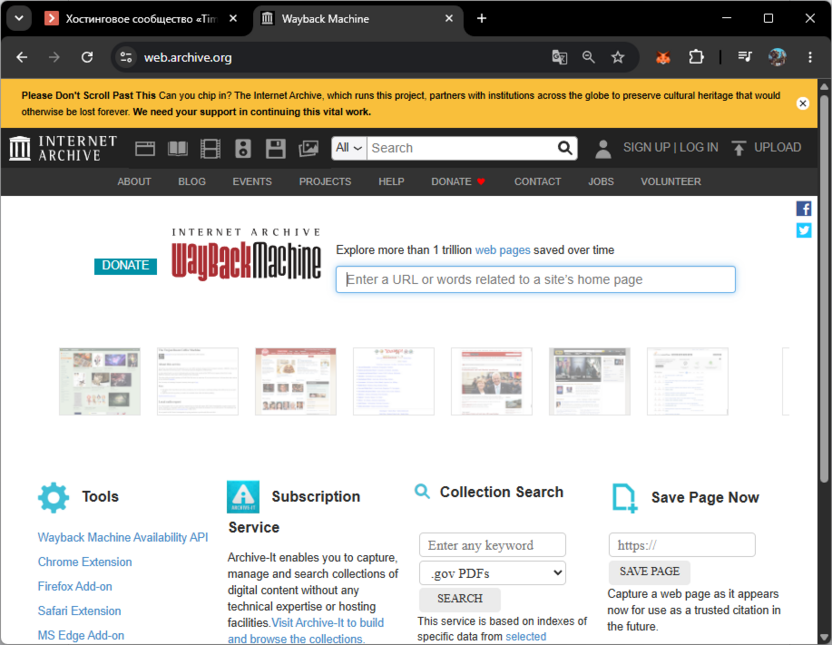Open the Firefox Add-on link
The height and width of the screenshot is (645, 832).
[x=75, y=586]
